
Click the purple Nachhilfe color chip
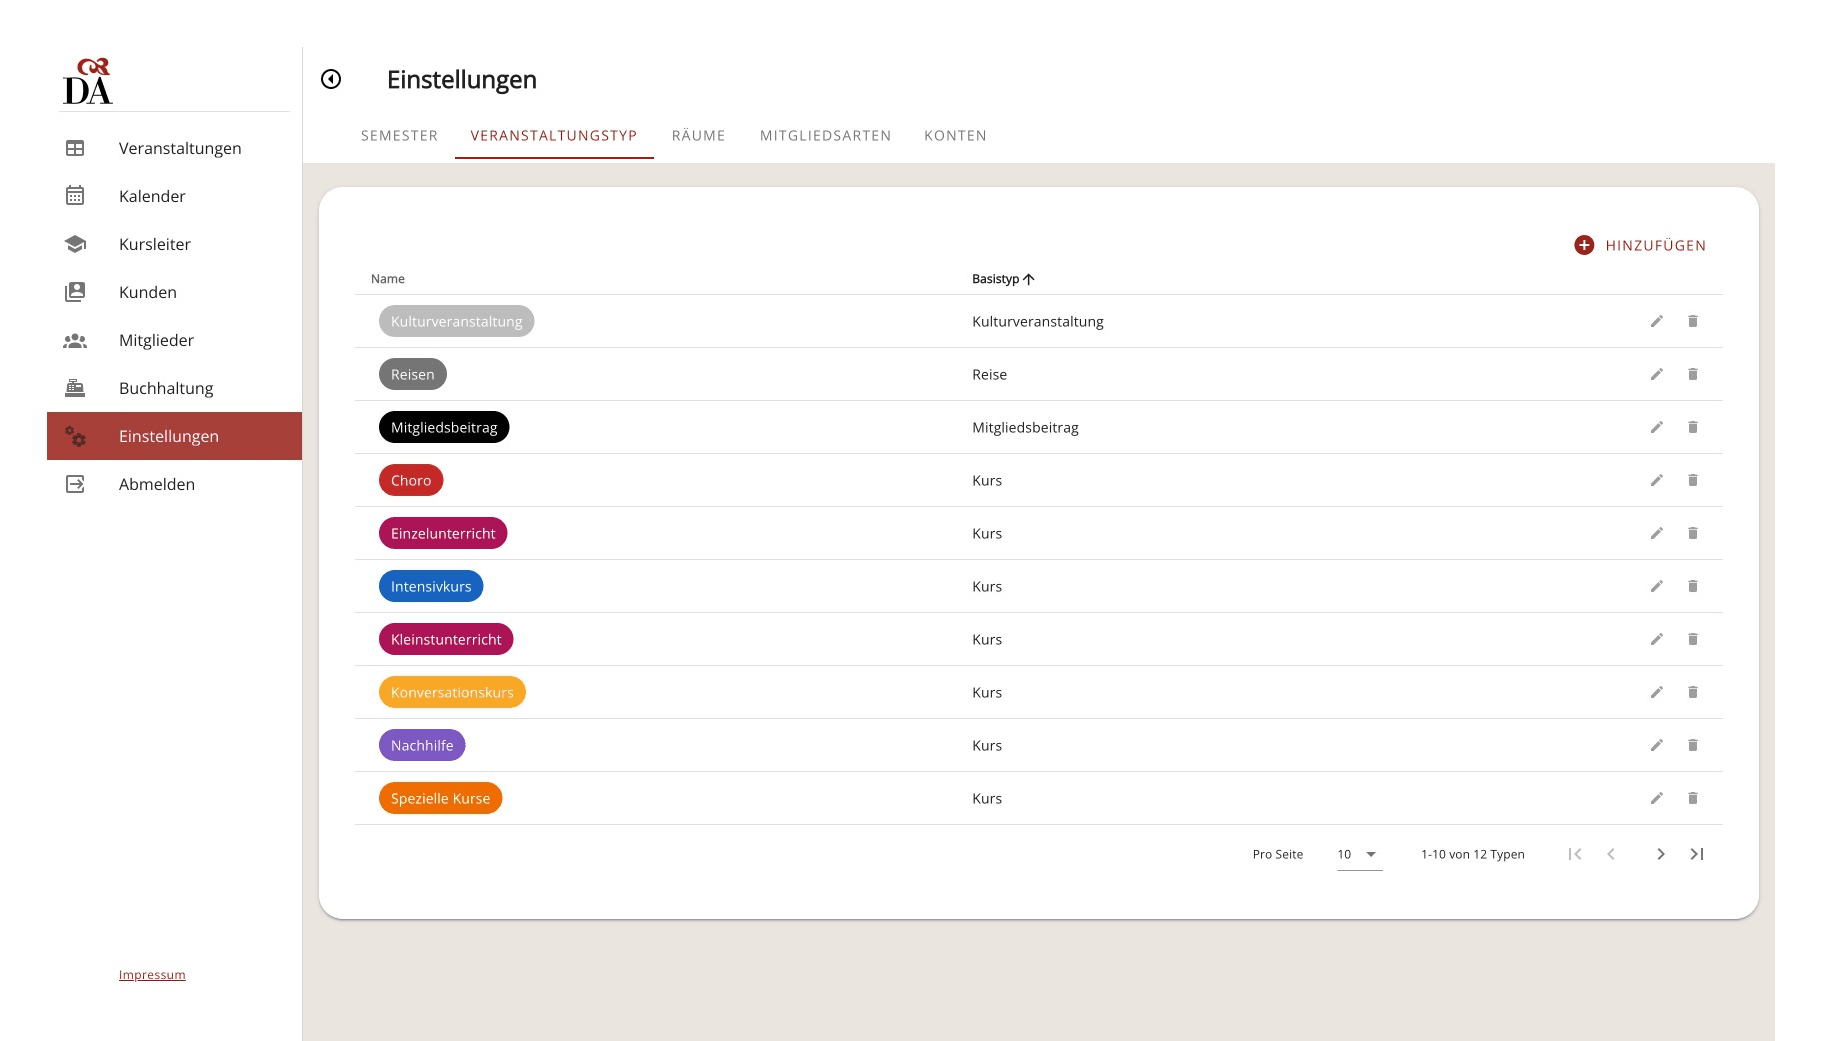pos(422,745)
